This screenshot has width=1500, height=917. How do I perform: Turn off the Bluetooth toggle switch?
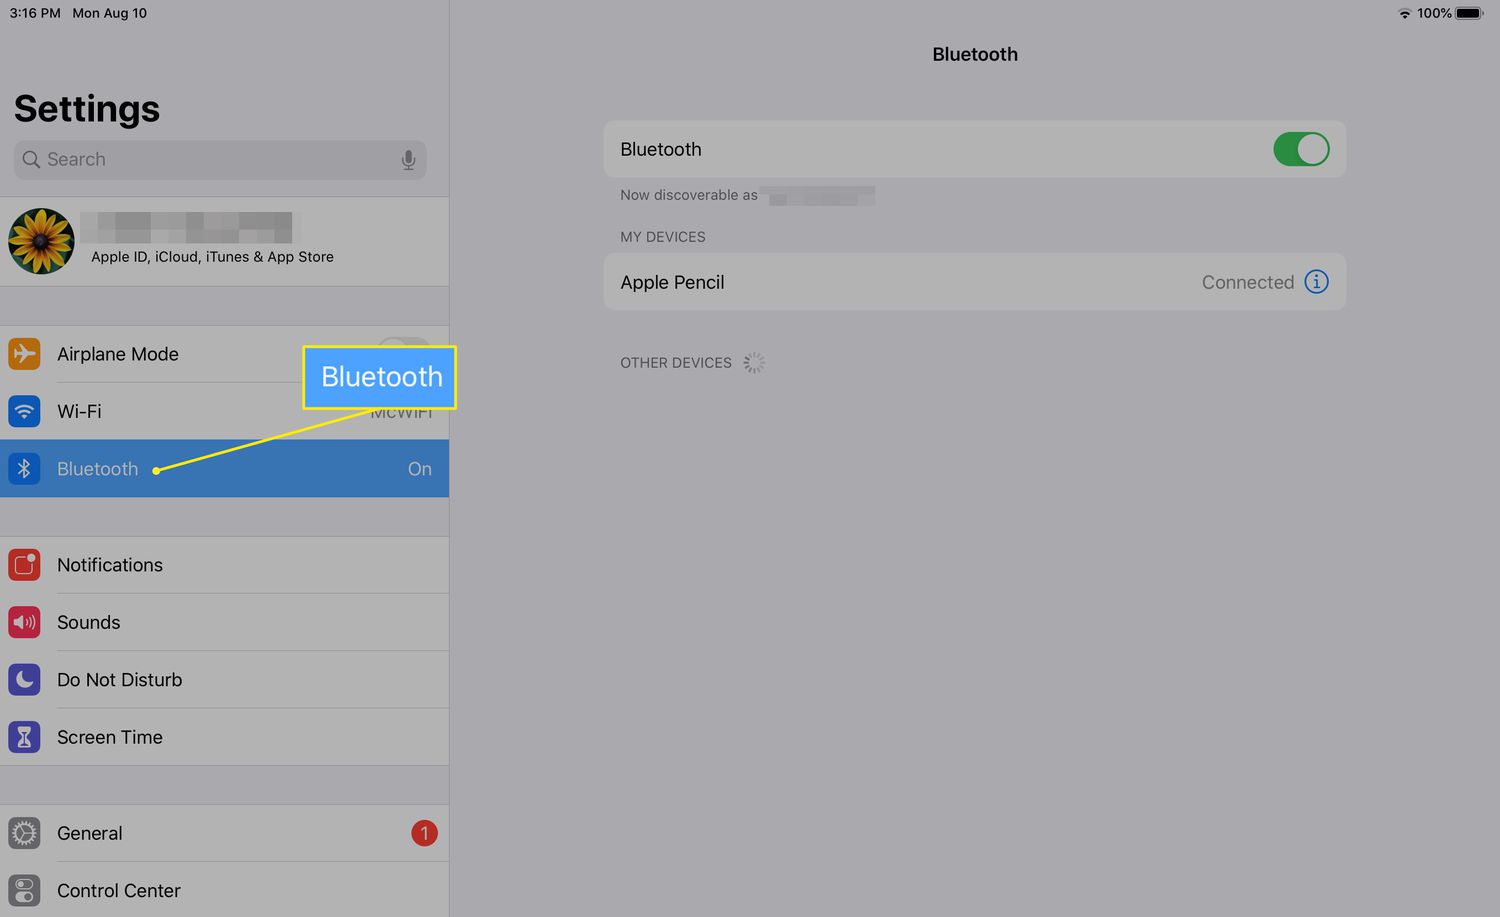[x=1300, y=149]
